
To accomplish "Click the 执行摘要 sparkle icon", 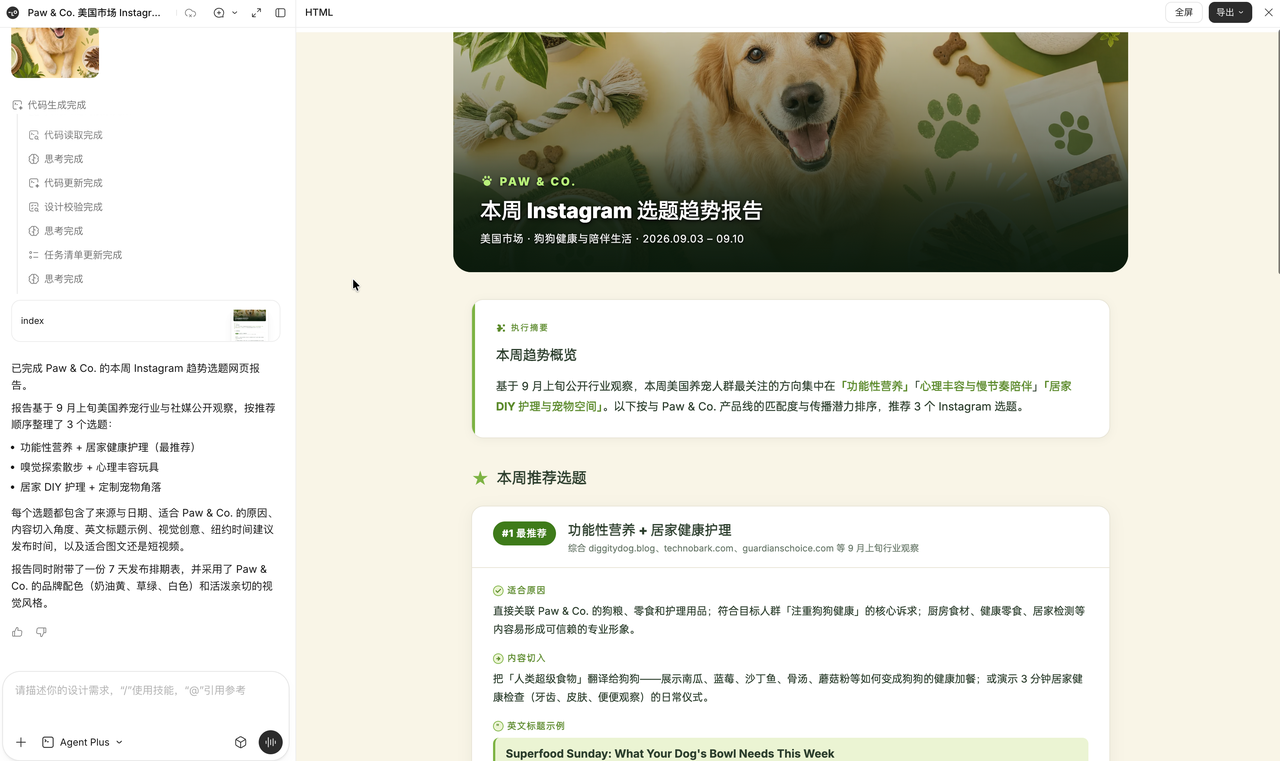I will tap(501, 328).
